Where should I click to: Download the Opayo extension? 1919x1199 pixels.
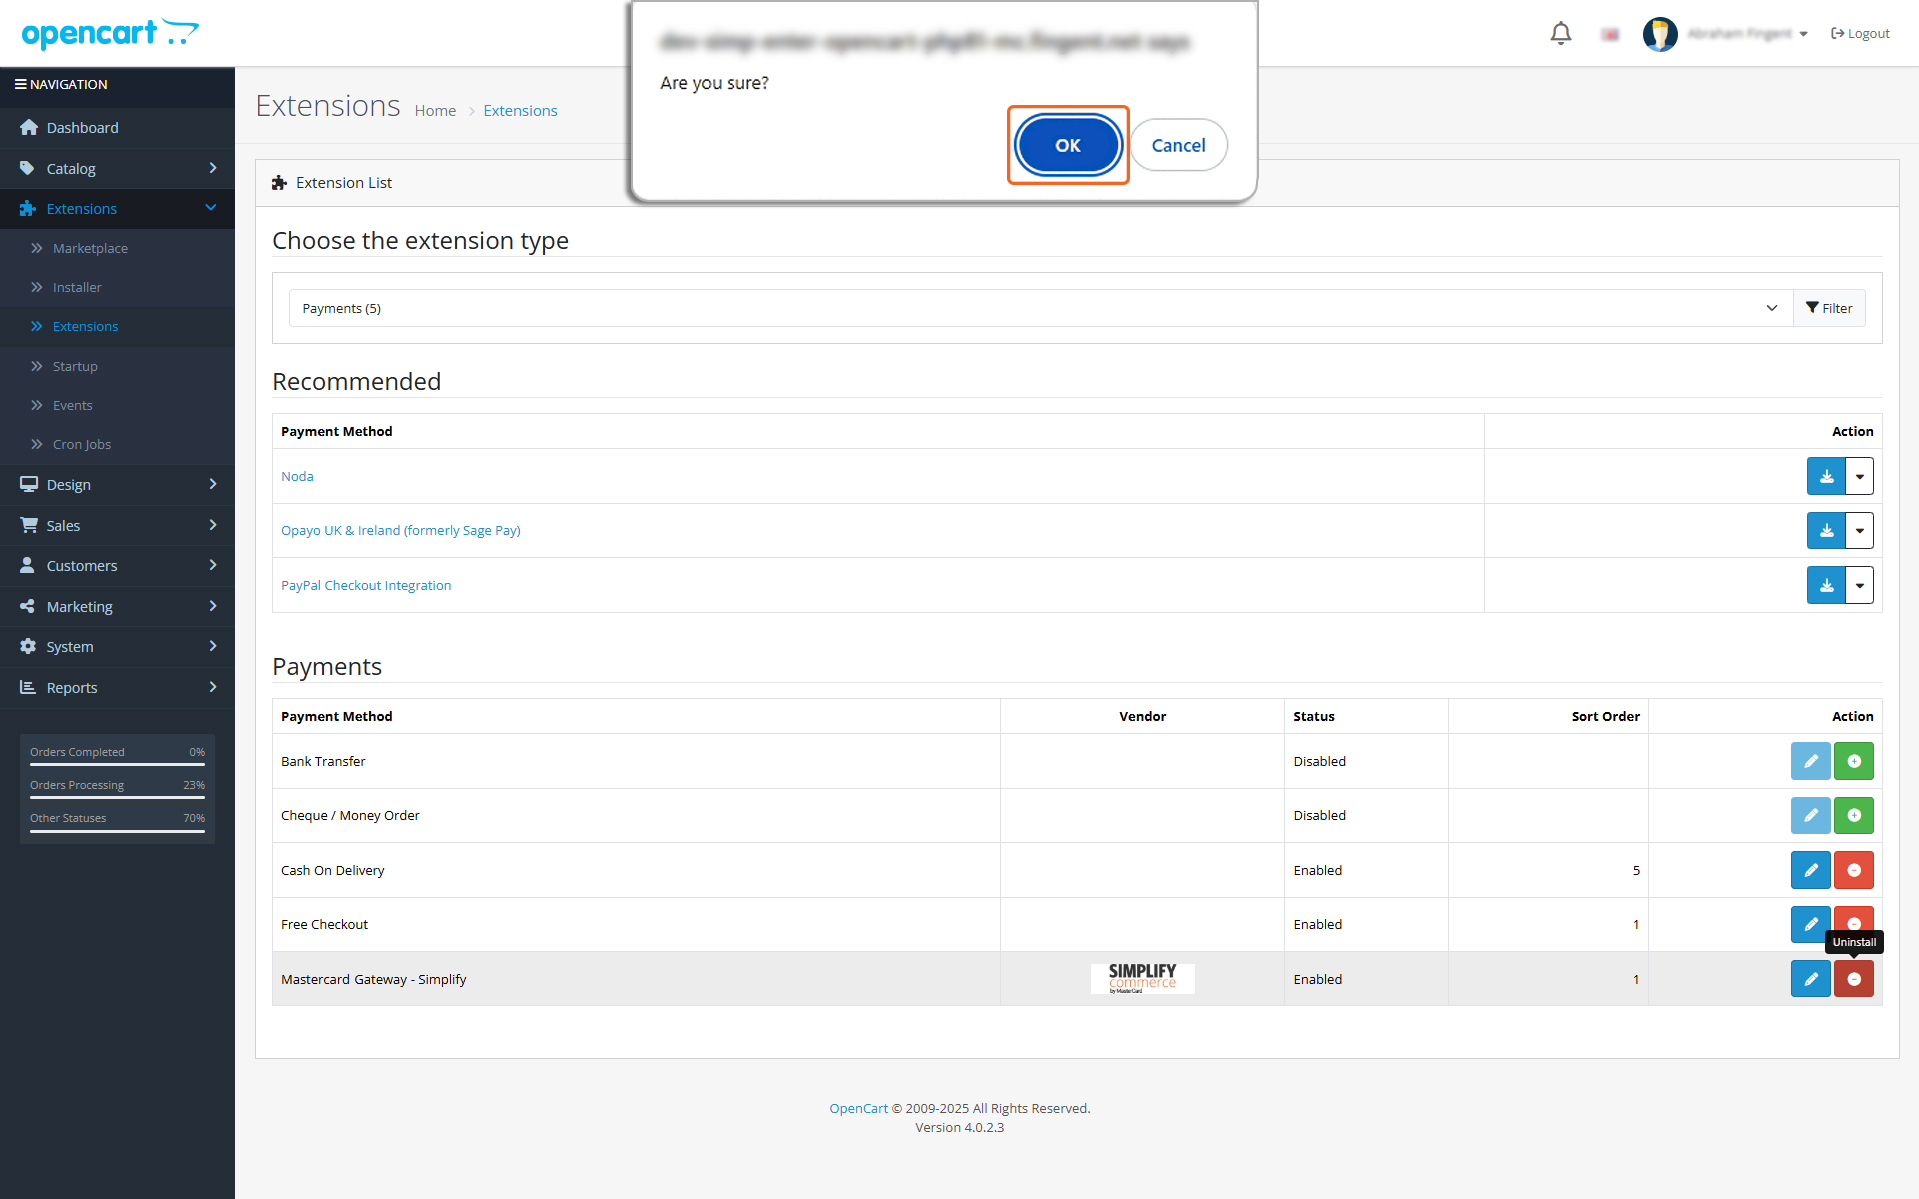(x=1826, y=531)
